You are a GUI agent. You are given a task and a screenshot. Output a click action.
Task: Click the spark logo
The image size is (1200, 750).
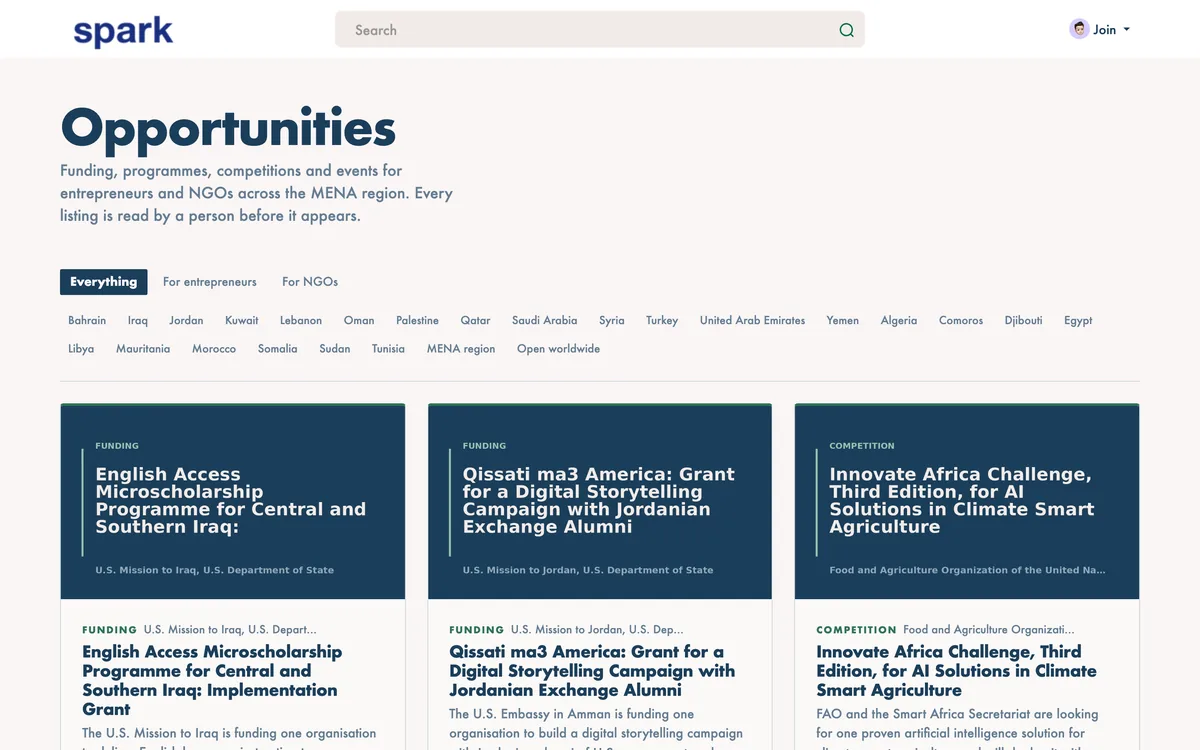click(x=123, y=31)
